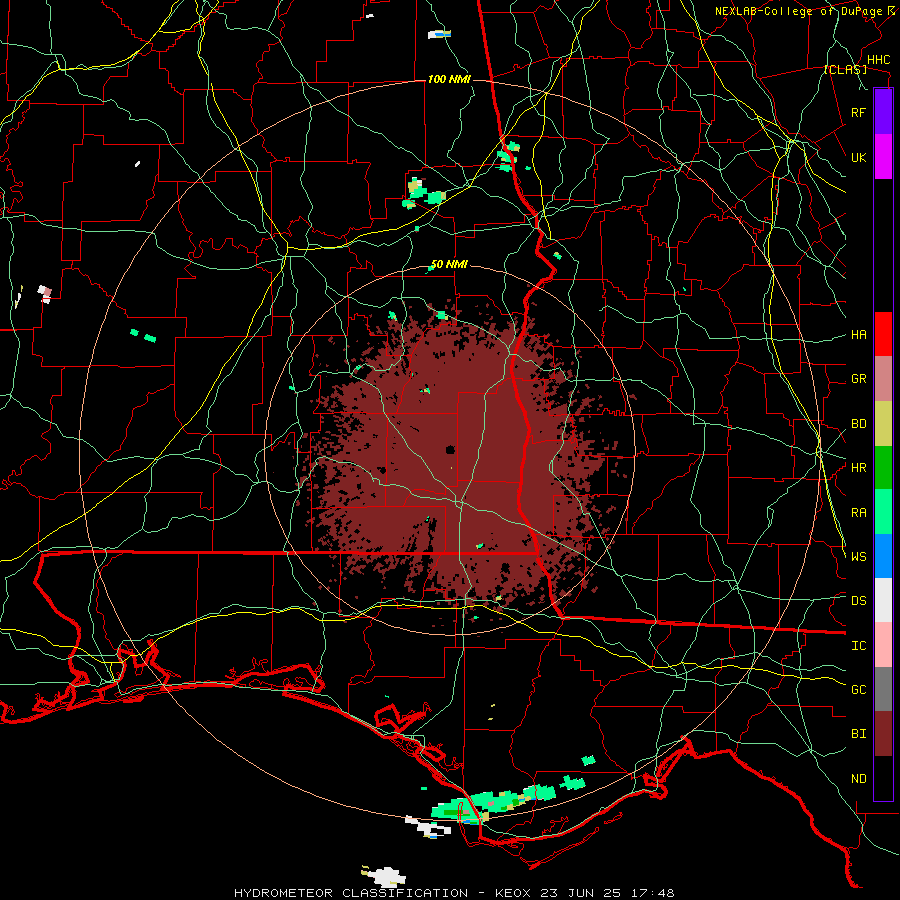
Task: Click the IC legend label
Action: [858, 646]
